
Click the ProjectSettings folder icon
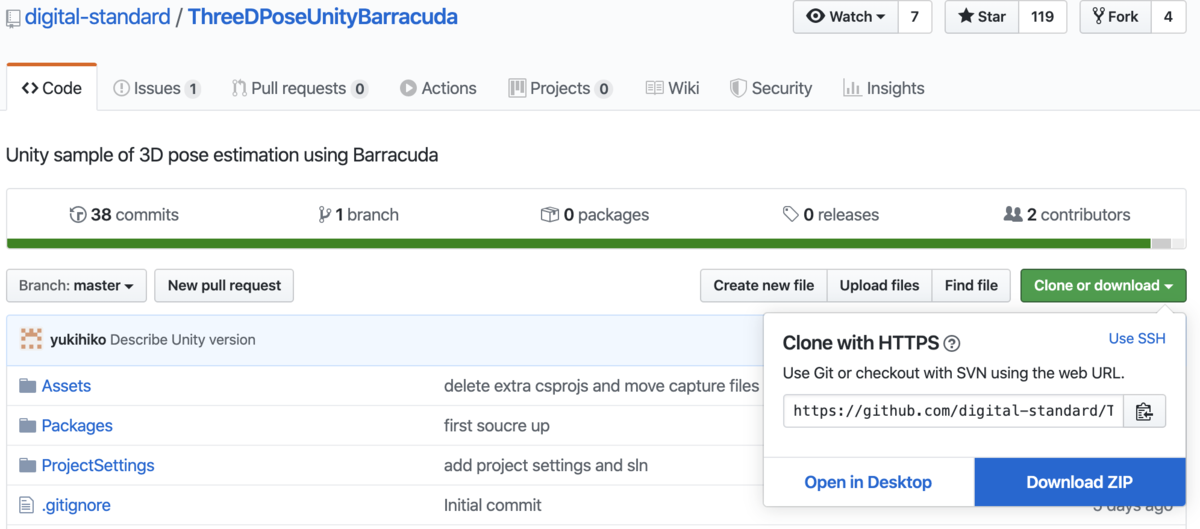[x=27, y=465]
